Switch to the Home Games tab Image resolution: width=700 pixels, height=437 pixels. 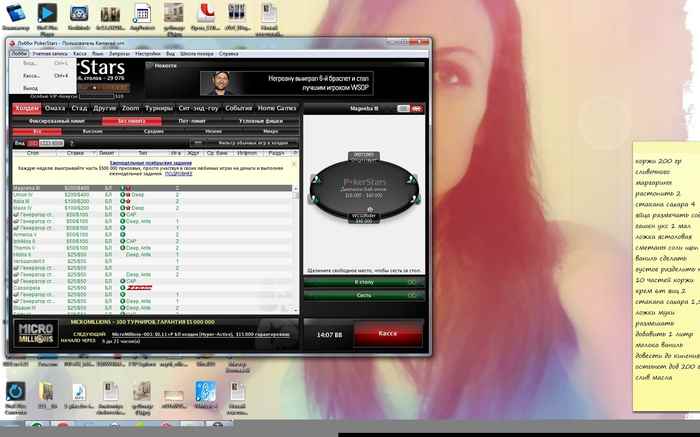(277, 108)
